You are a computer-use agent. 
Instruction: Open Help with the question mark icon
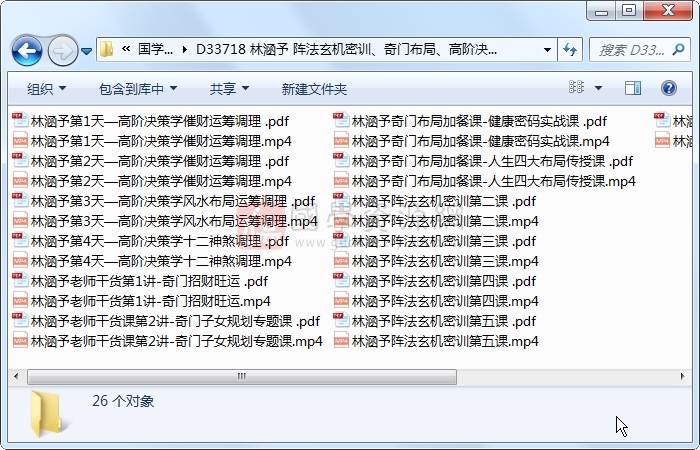coord(668,88)
